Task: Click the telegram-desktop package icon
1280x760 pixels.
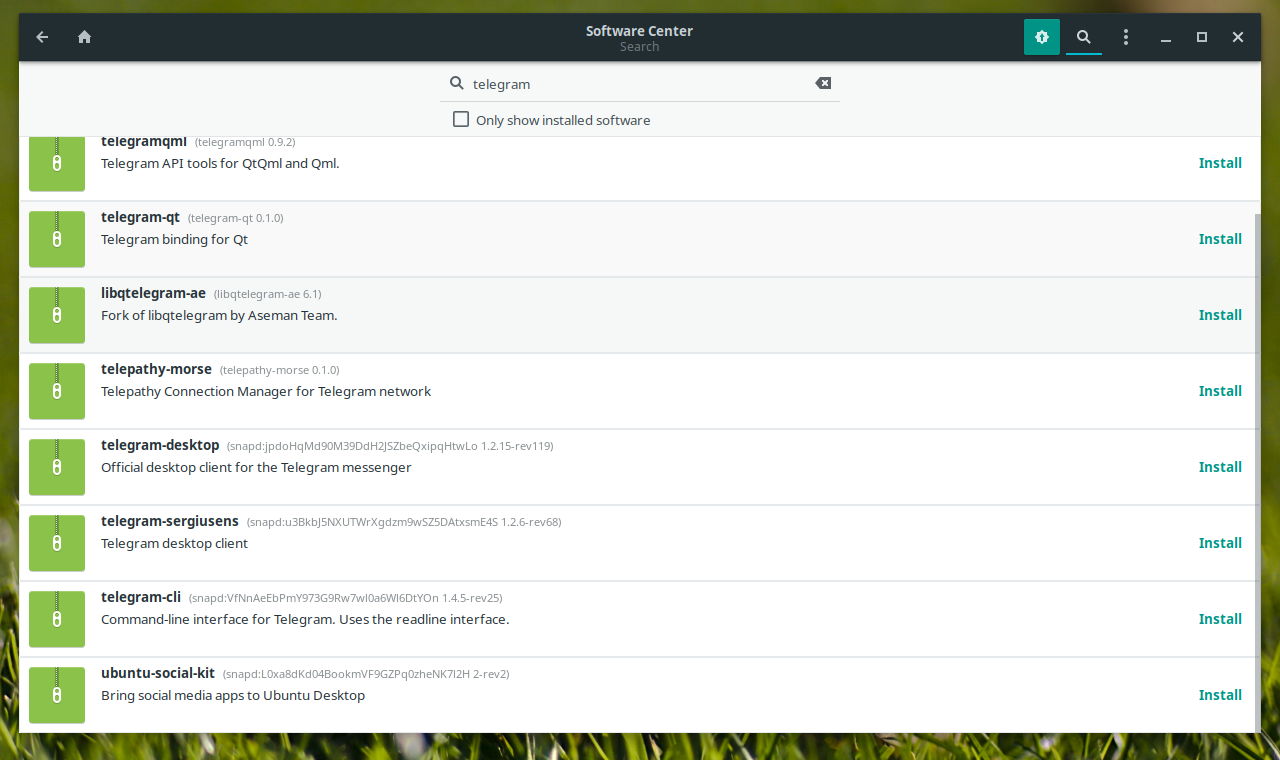Action: click(57, 467)
